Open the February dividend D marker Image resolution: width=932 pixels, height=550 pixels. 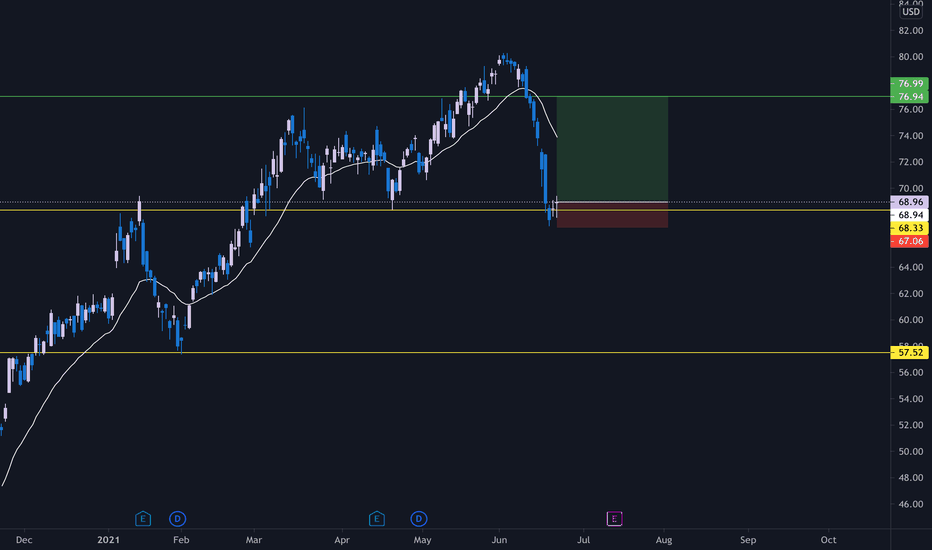click(177, 518)
